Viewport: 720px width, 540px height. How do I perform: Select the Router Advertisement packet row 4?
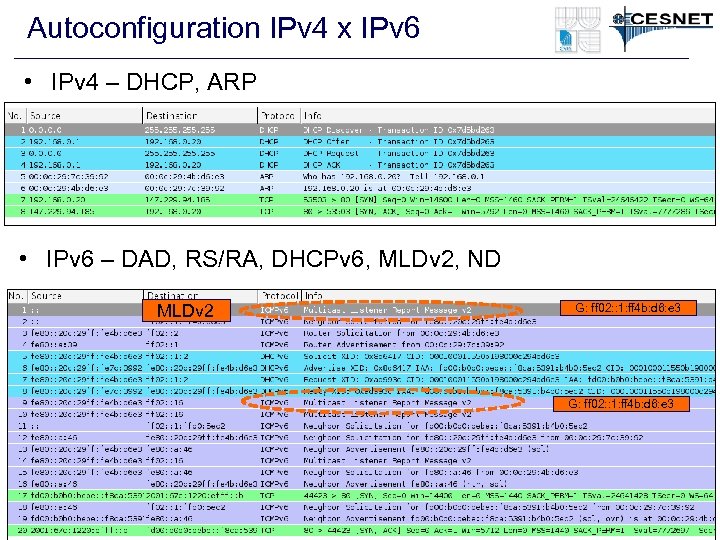click(361, 344)
